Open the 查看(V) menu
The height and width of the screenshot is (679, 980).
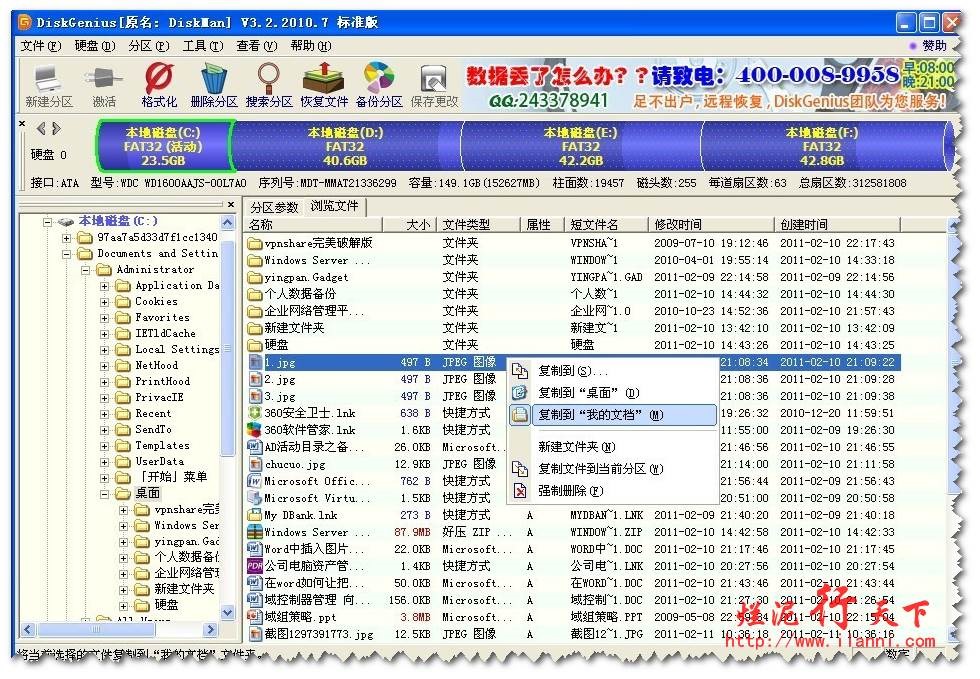[256, 46]
